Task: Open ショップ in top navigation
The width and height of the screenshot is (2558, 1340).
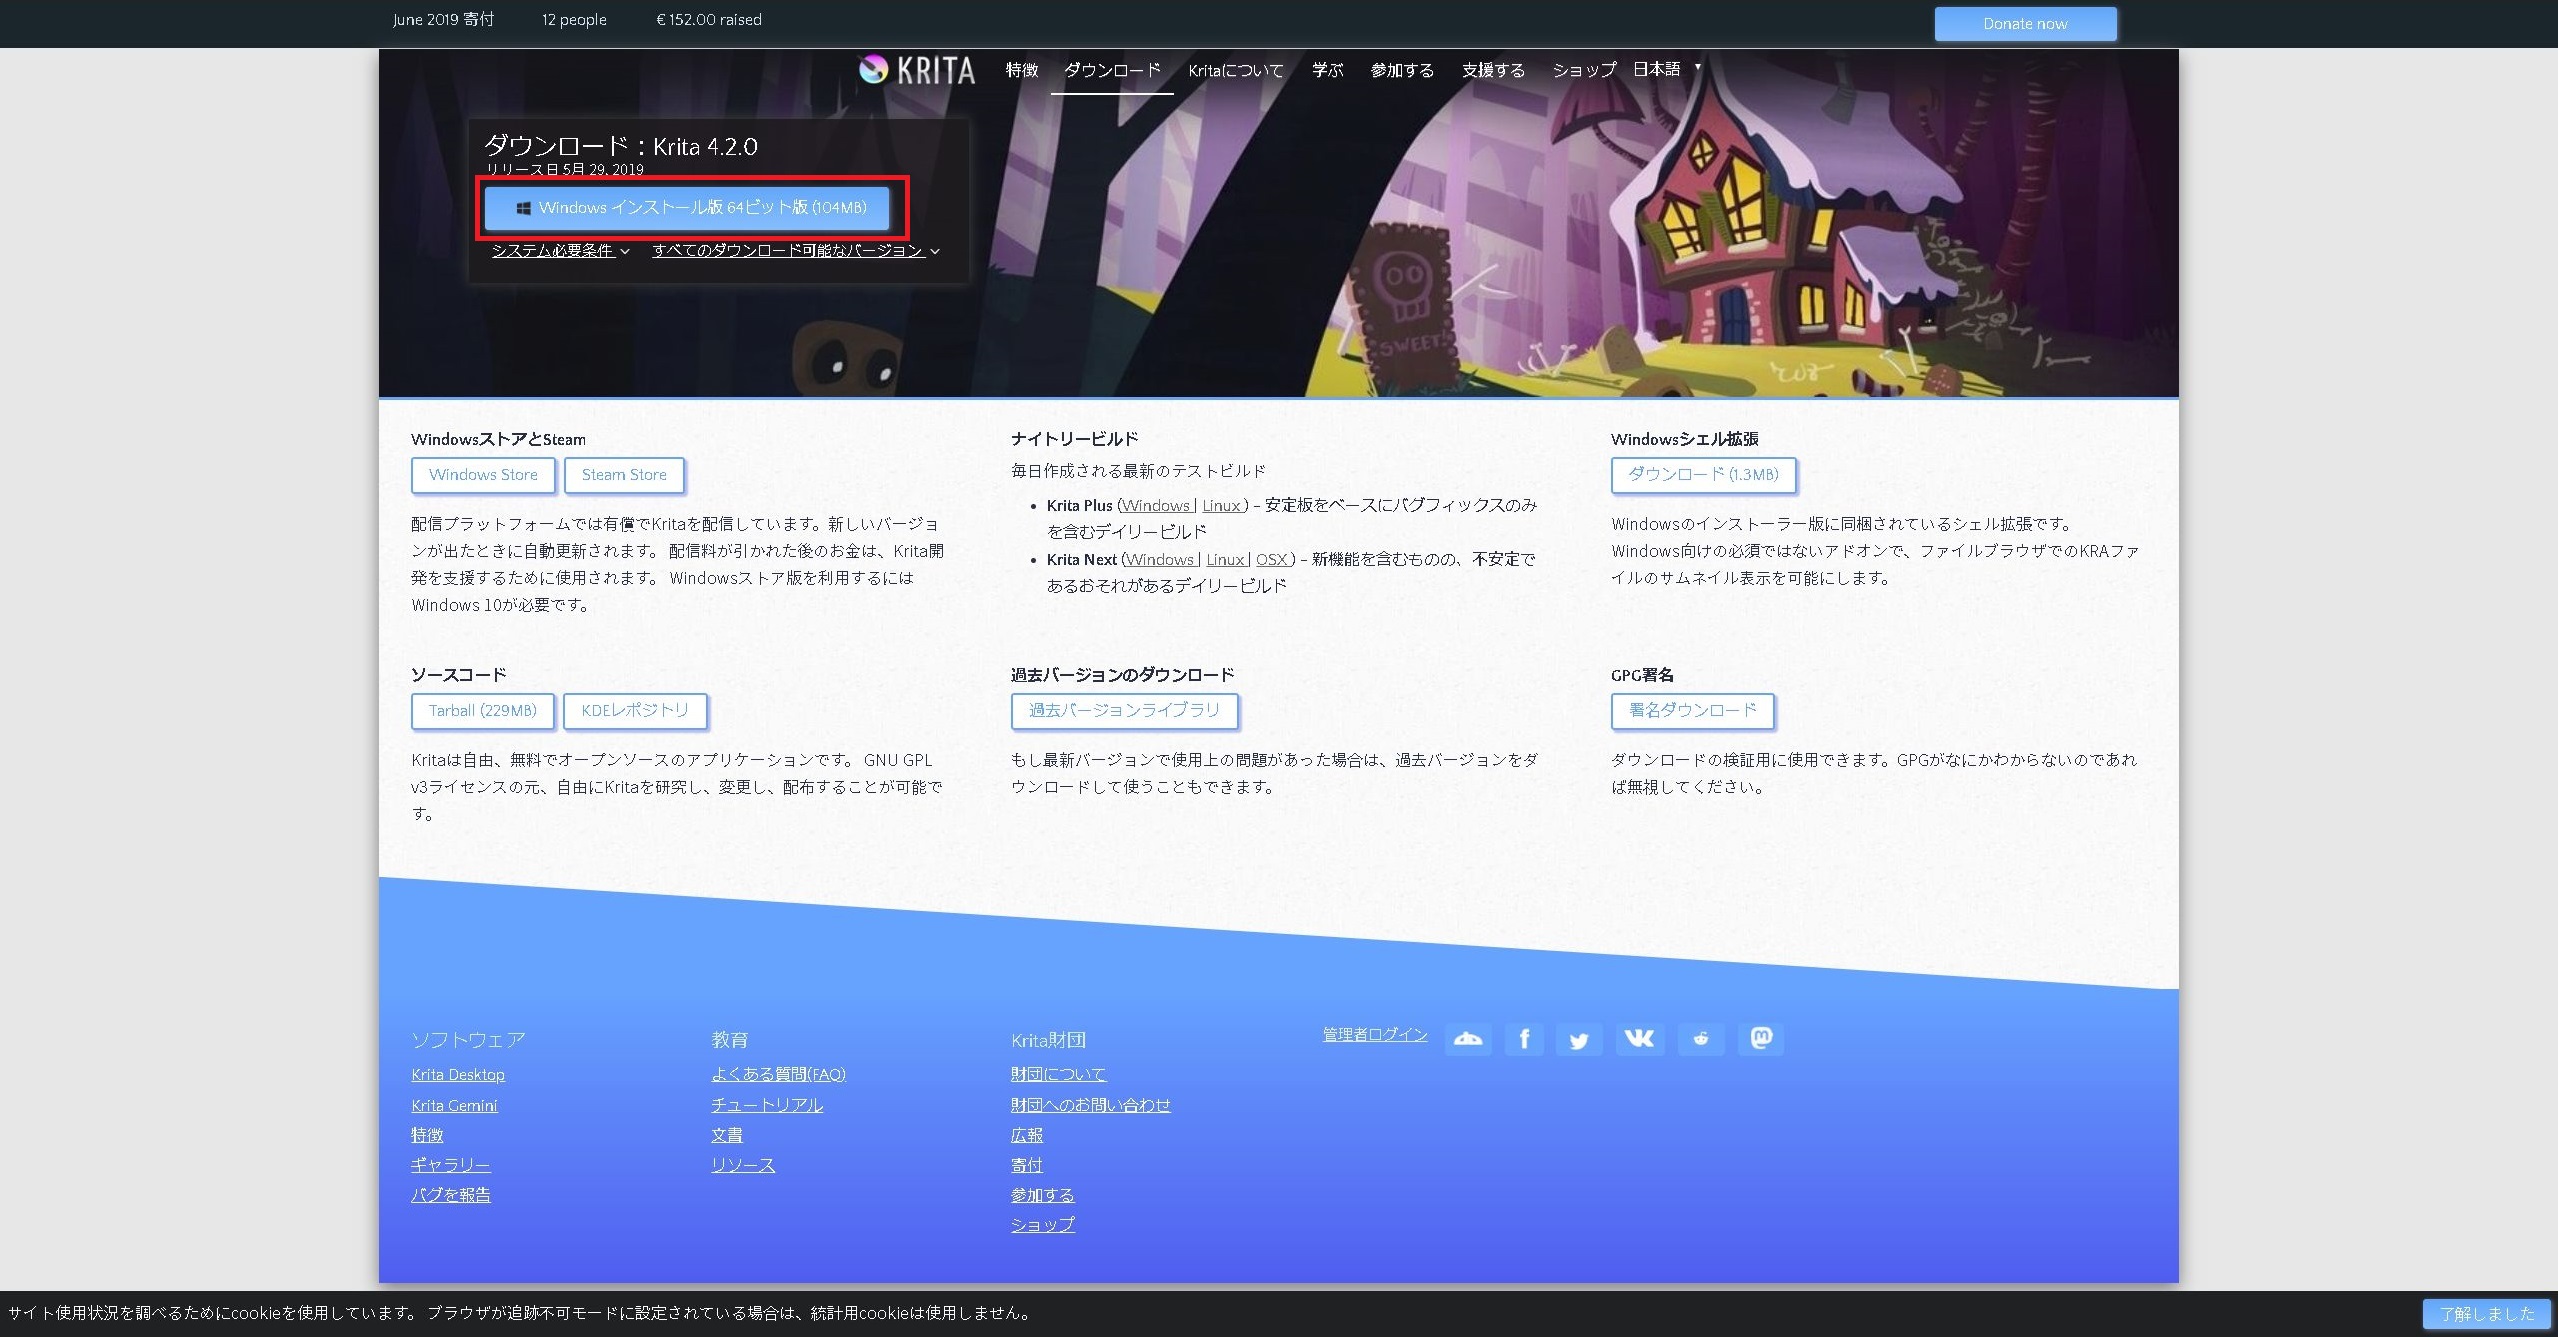Action: point(1584,70)
